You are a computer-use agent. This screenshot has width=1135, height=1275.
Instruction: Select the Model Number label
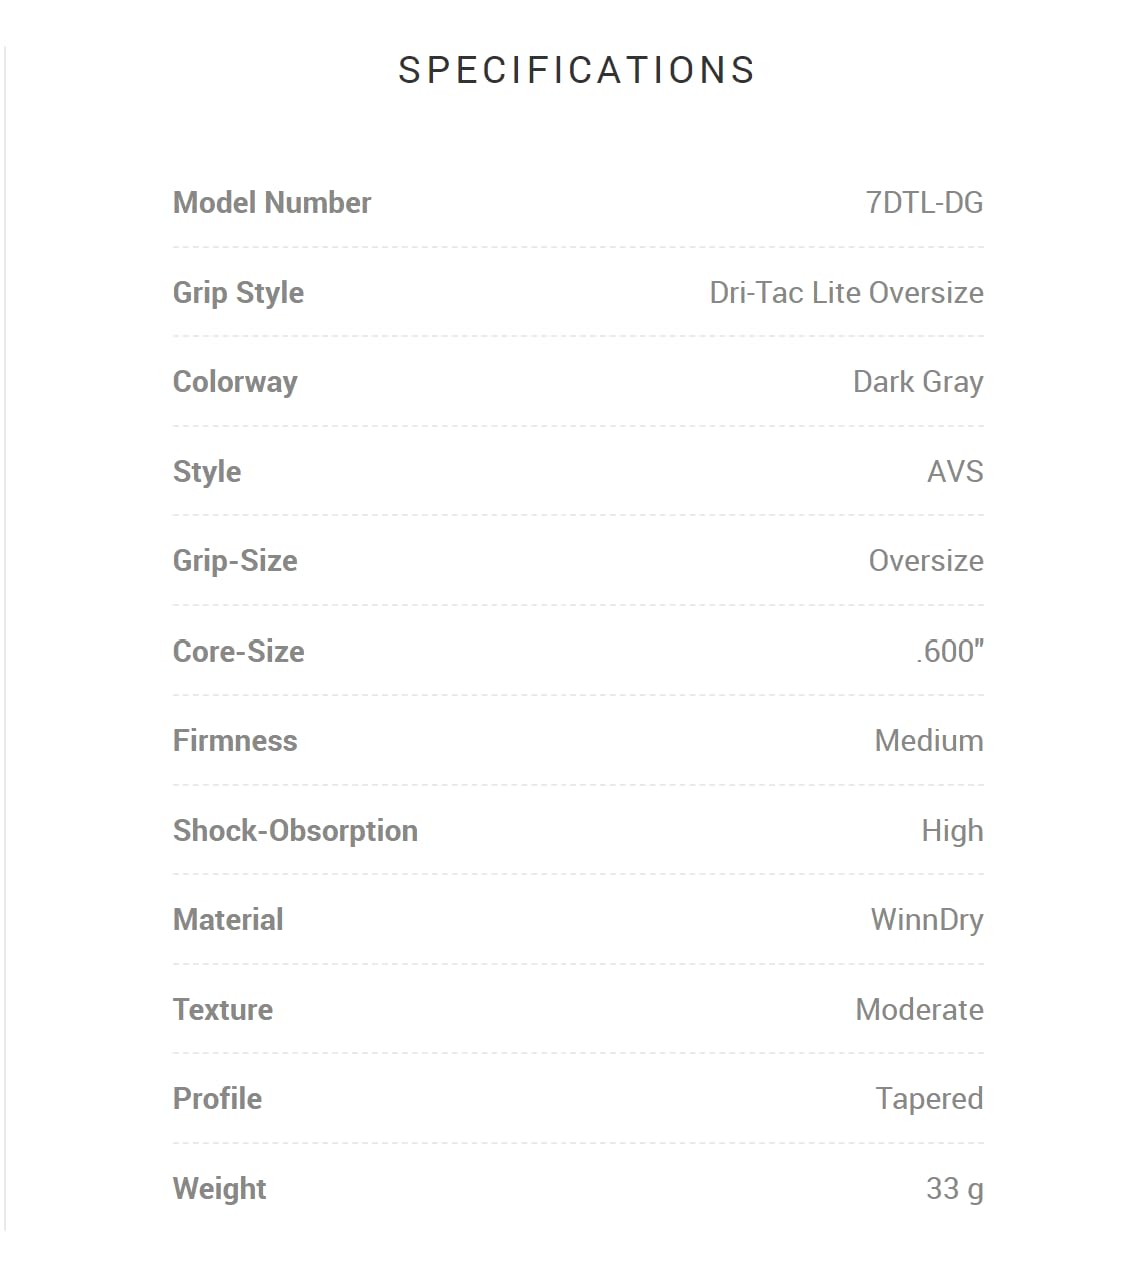click(272, 203)
